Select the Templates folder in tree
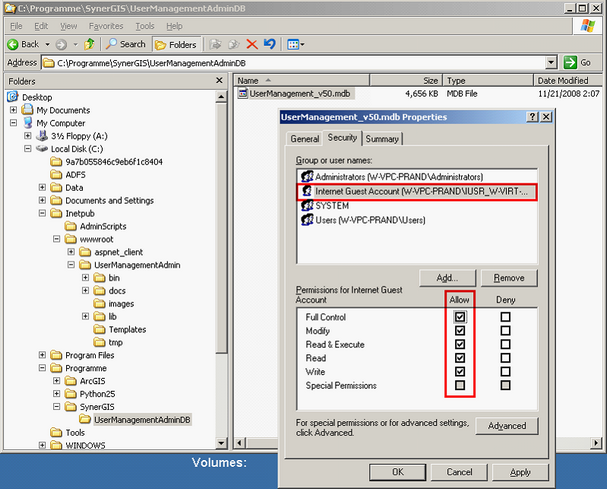Viewport: 607px width, 489px height. tap(120, 329)
